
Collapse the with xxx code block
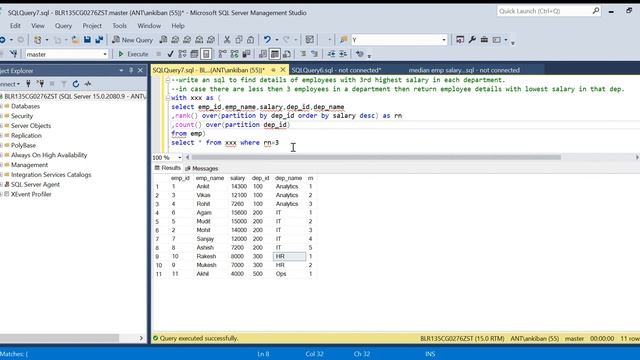point(167,98)
